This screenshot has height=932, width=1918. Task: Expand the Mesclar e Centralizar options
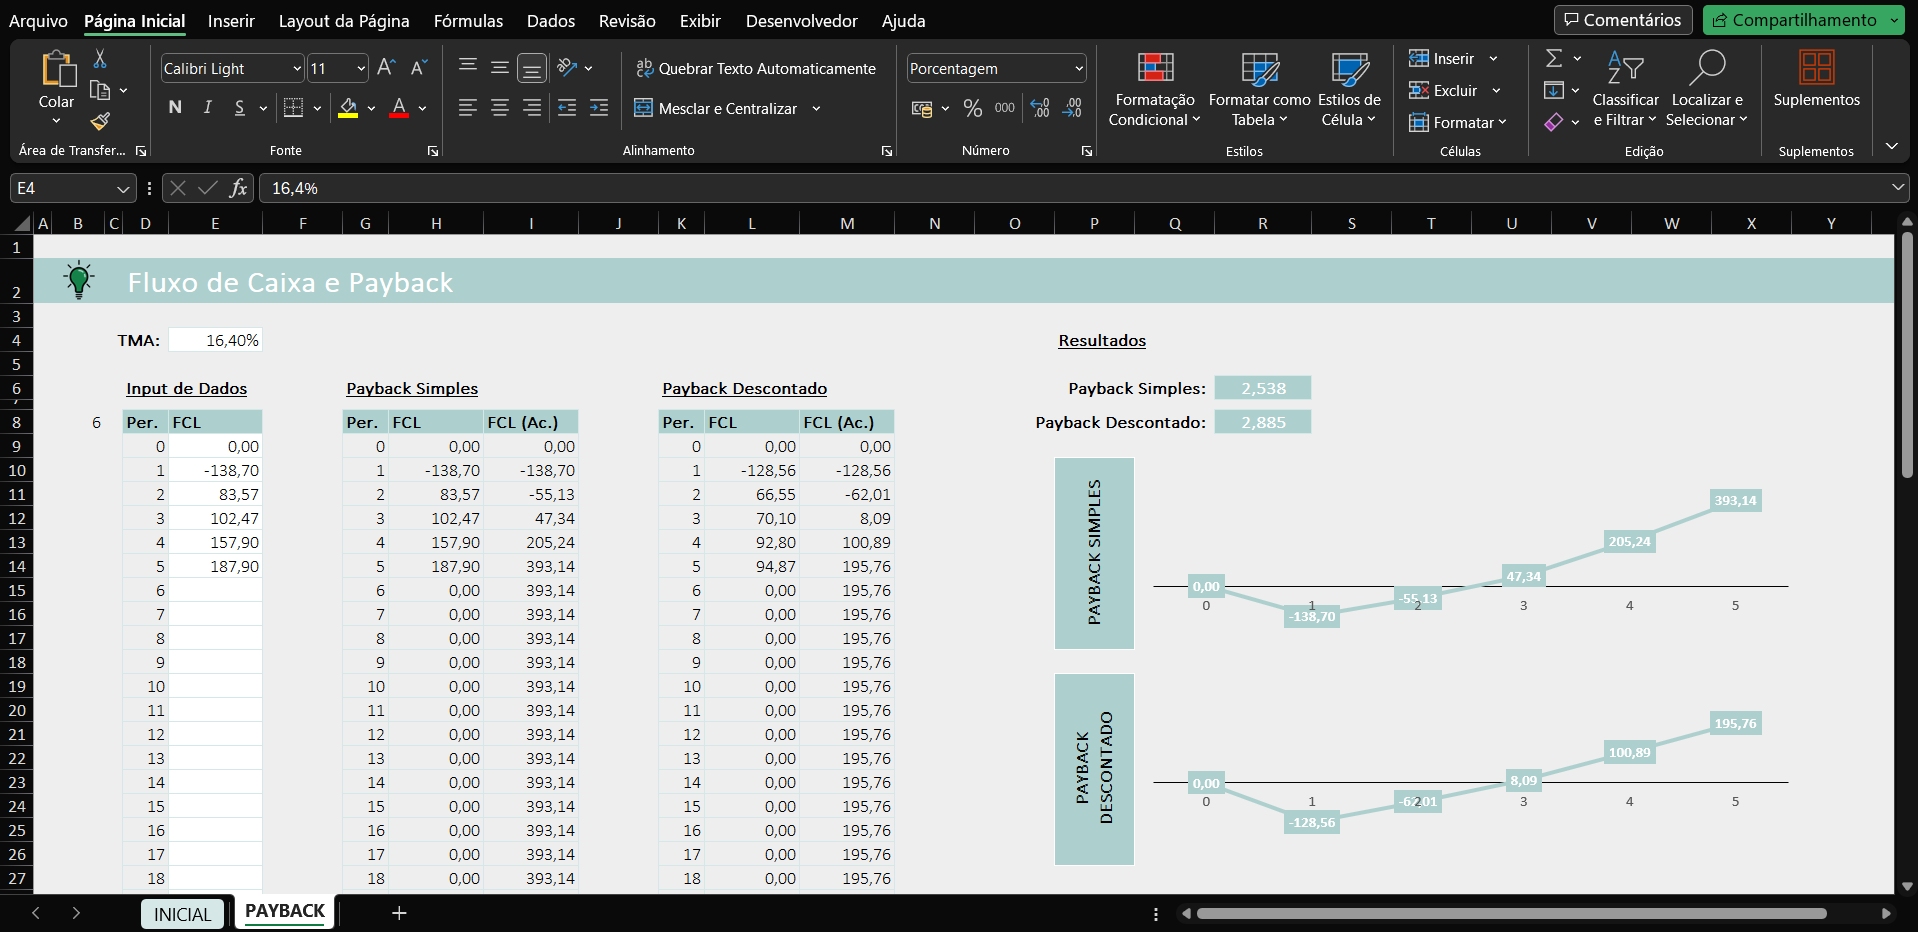(x=817, y=108)
